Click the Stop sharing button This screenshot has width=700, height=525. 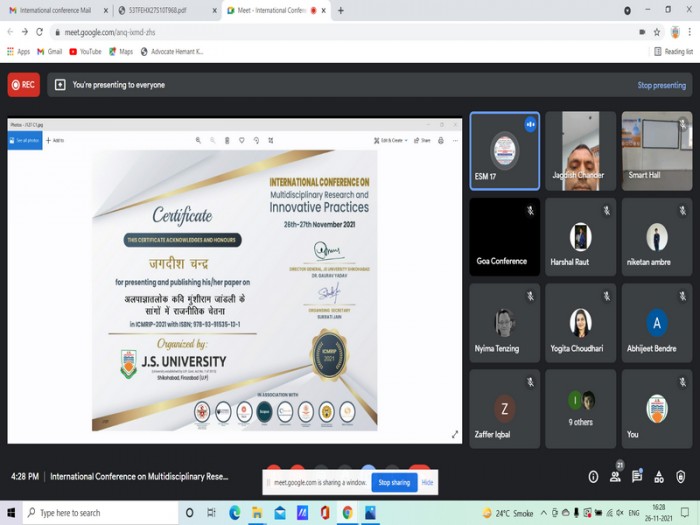tap(394, 483)
